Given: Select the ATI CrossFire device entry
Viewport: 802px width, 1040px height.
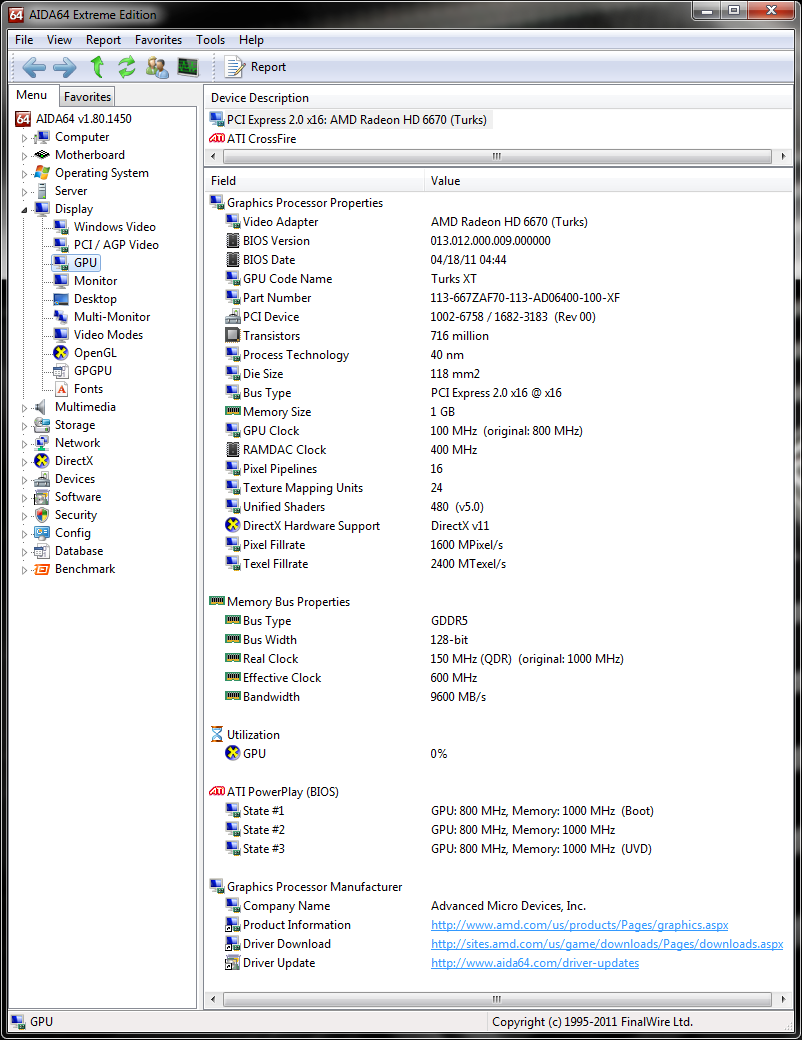Looking at the screenshot, I should [253, 139].
